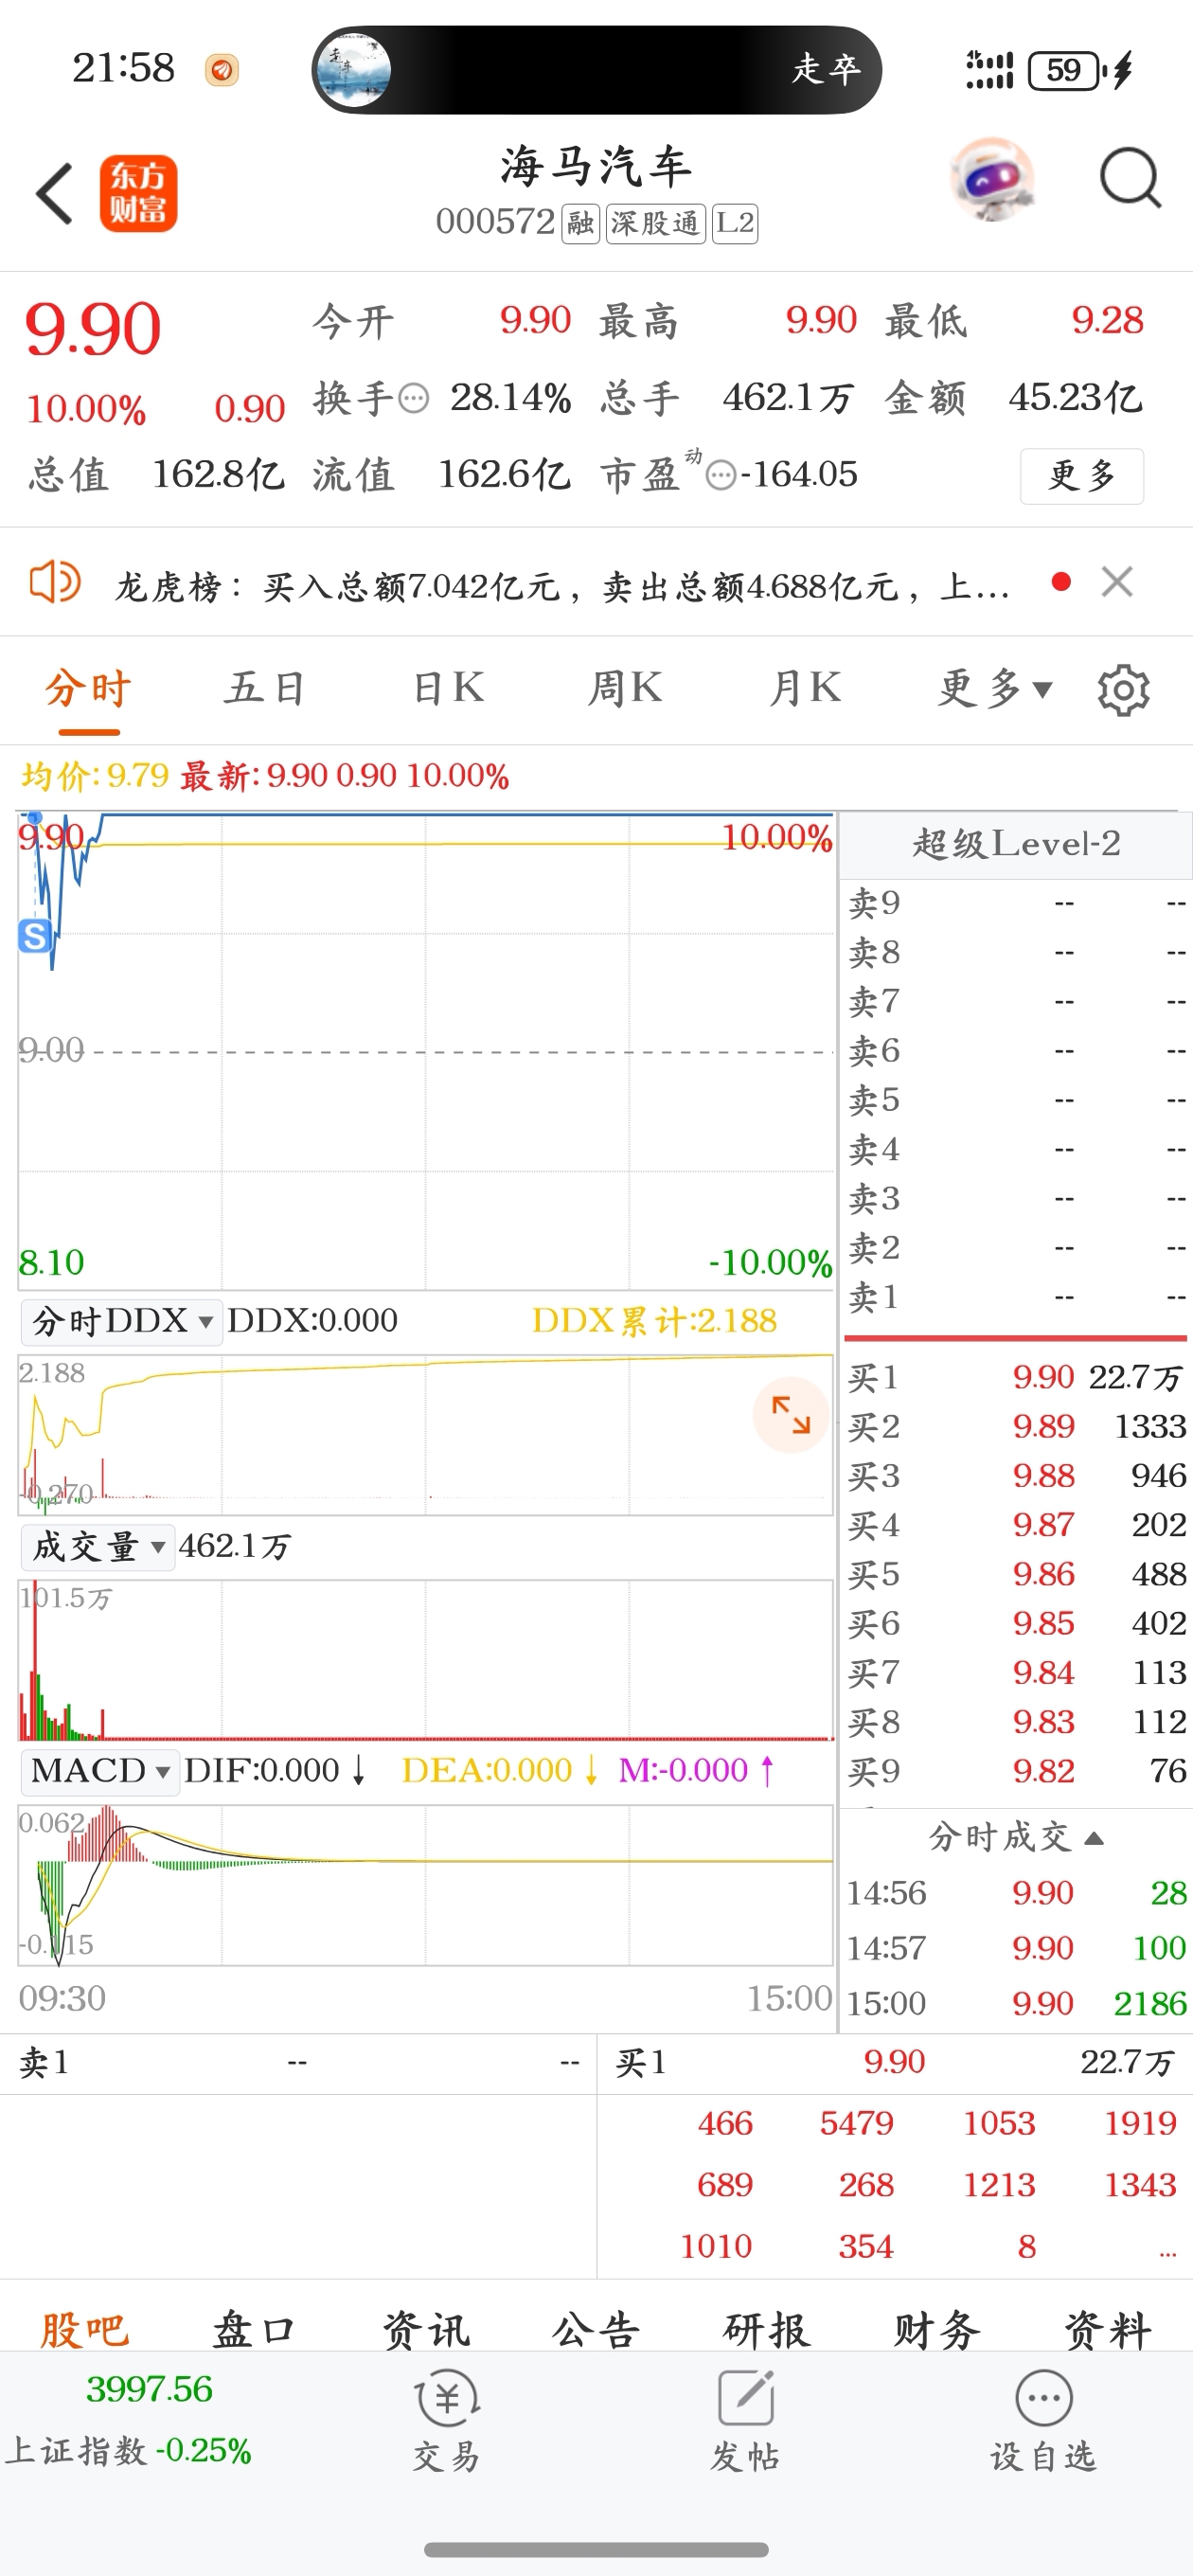
Task: Open the 成交量 indicator dropdown
Action: pyautogui.click(x=98, y=1547)
